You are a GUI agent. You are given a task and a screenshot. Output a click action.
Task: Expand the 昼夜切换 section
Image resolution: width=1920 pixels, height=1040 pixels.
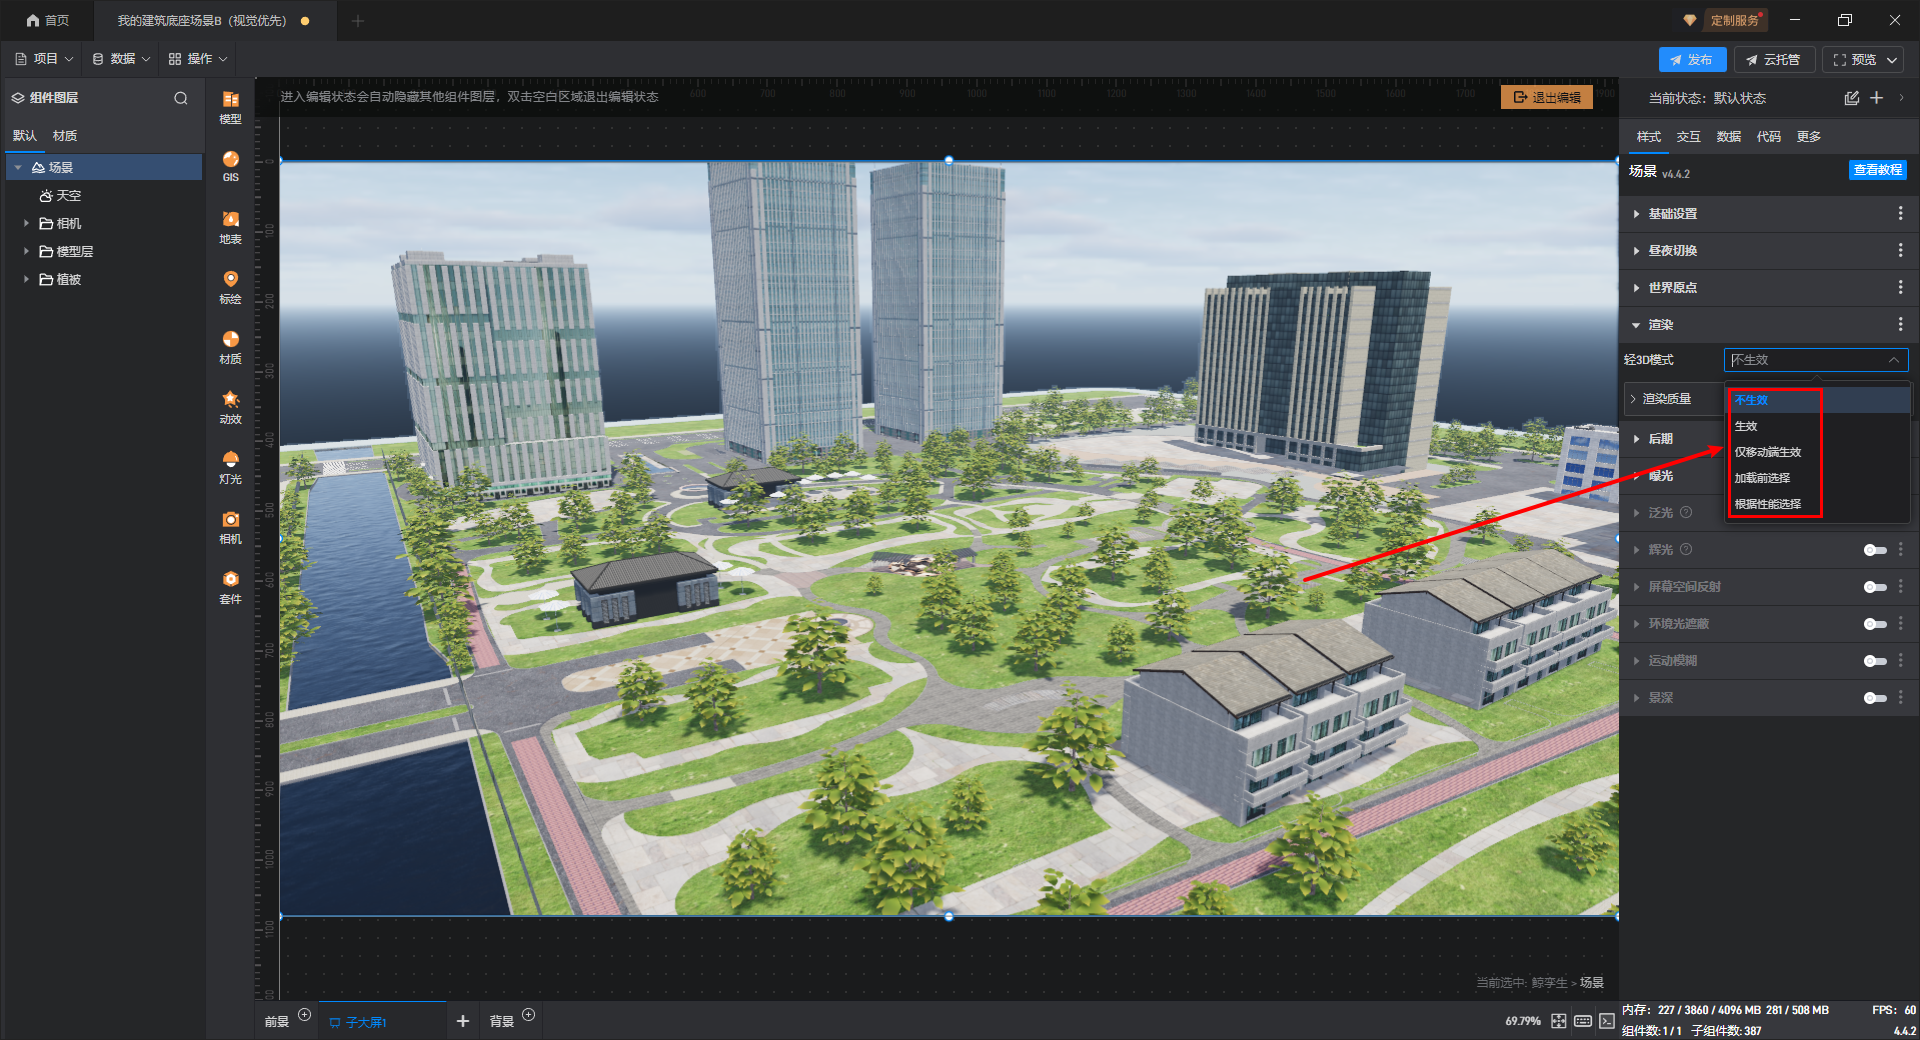pyautogui.click(x=1636, y=251)
